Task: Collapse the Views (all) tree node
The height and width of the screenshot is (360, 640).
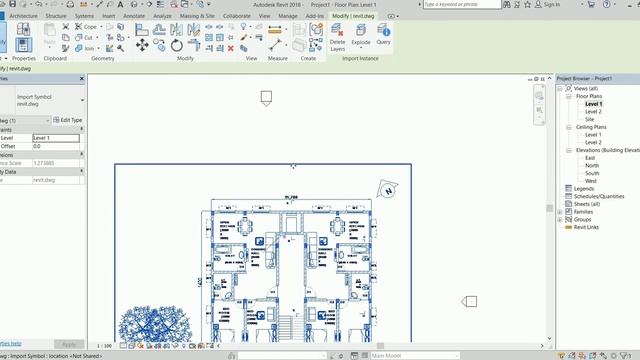Action: pyautogui.click(x=560, y=89)
